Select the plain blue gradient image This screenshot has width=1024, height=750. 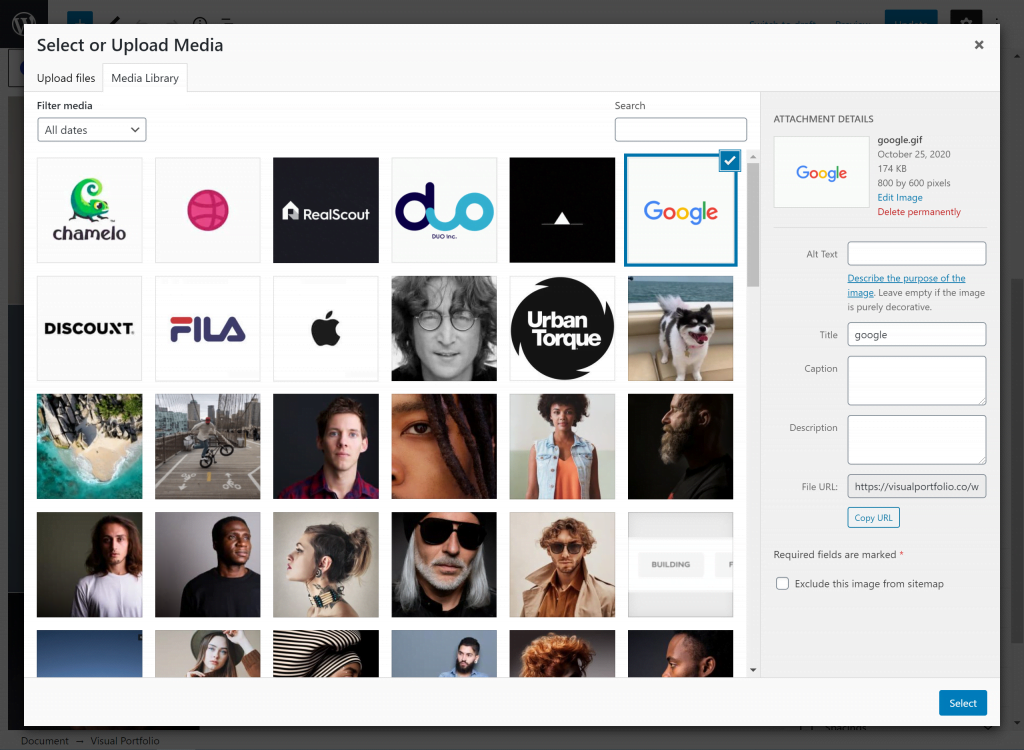point(89,654)
